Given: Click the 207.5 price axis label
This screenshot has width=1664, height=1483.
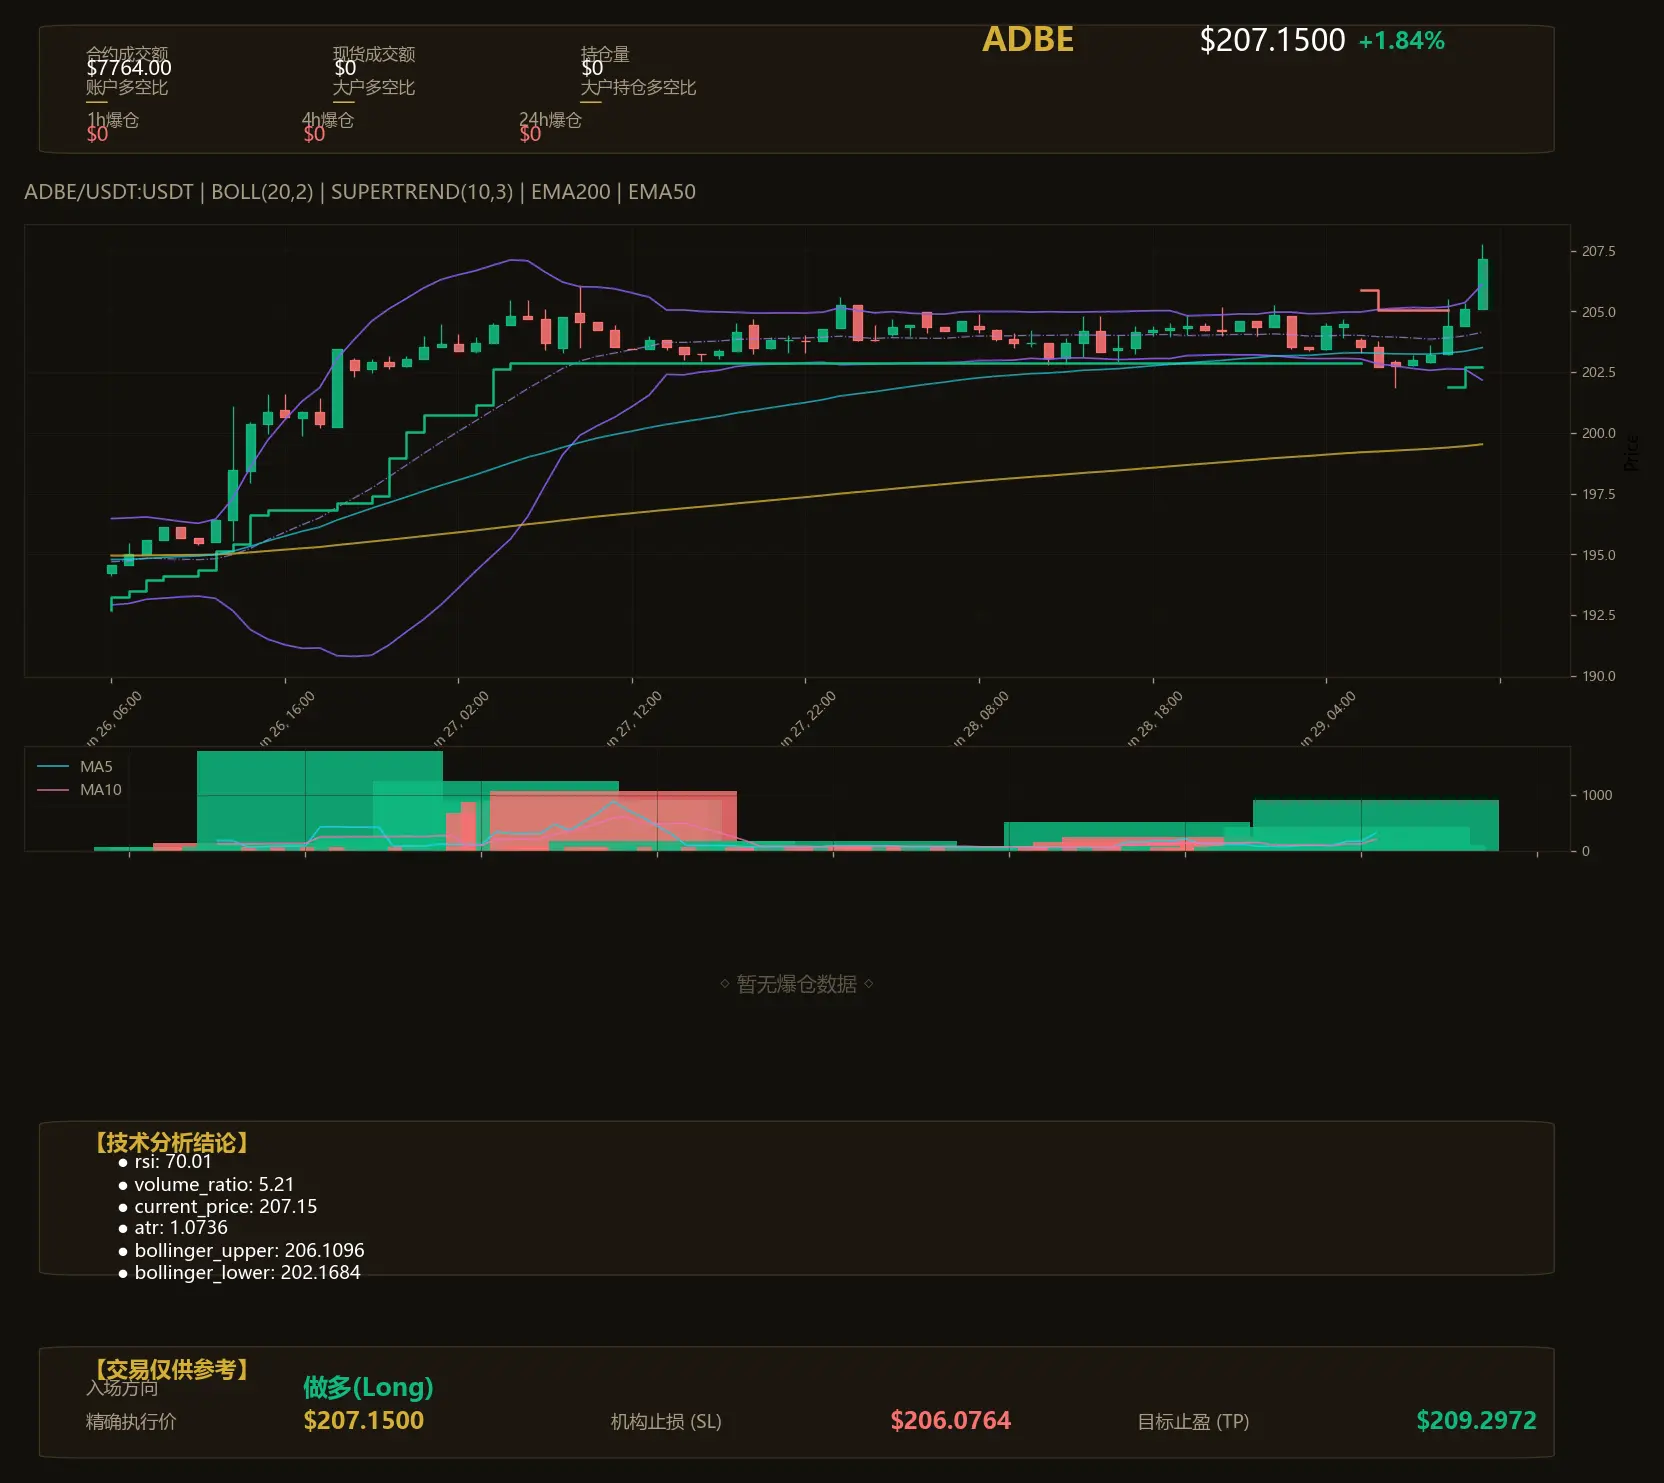Looking at the screenshot, I should click(x=1598, y=251).
